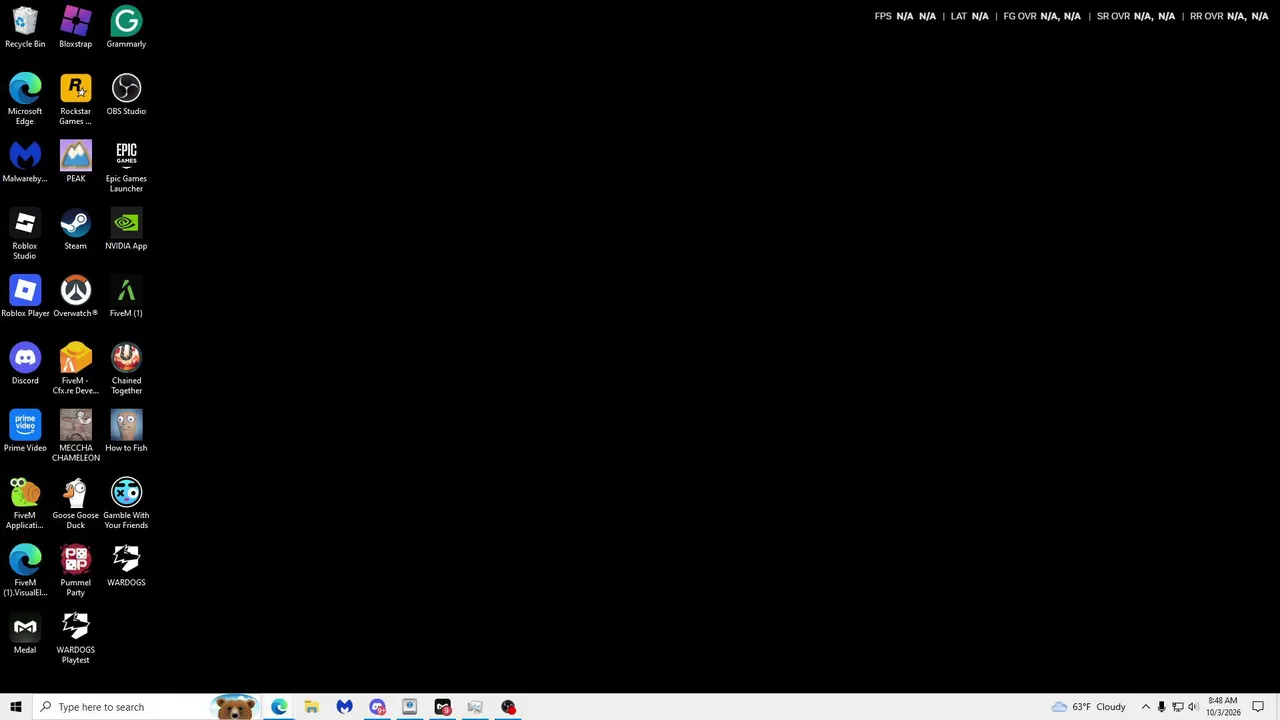Open the volume control in tray

[x=1193, y=707]
